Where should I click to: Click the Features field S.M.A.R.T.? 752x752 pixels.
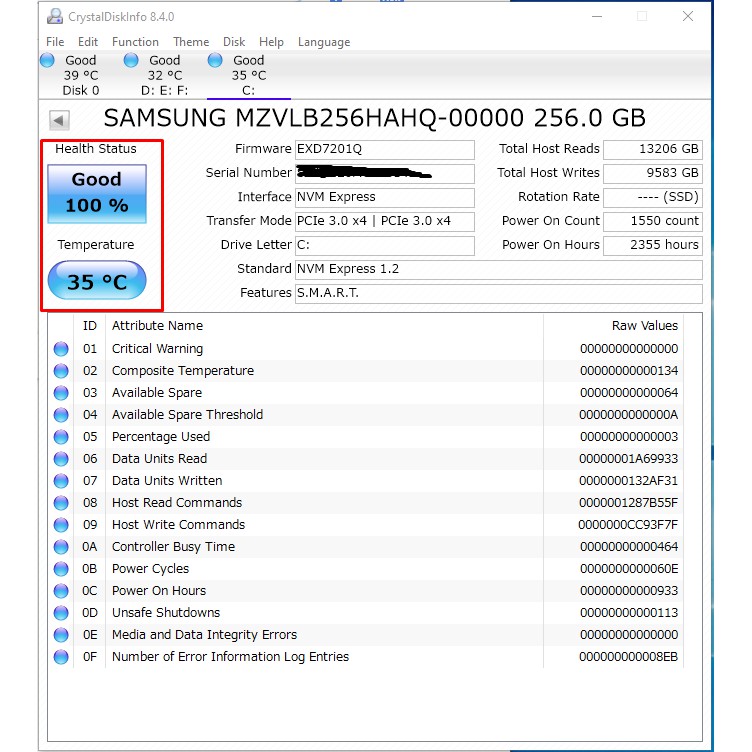(x=499, y=293)
